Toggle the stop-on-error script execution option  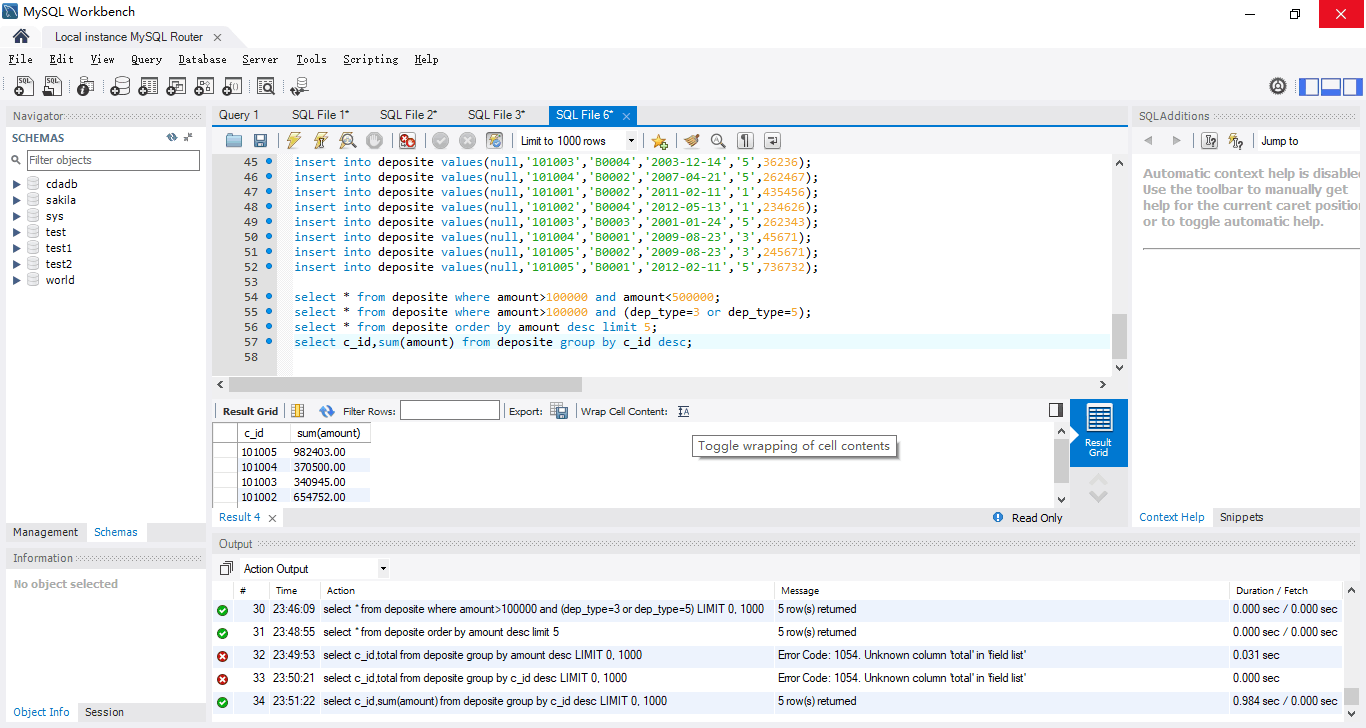pyautogui.click(x=407, y=141)
